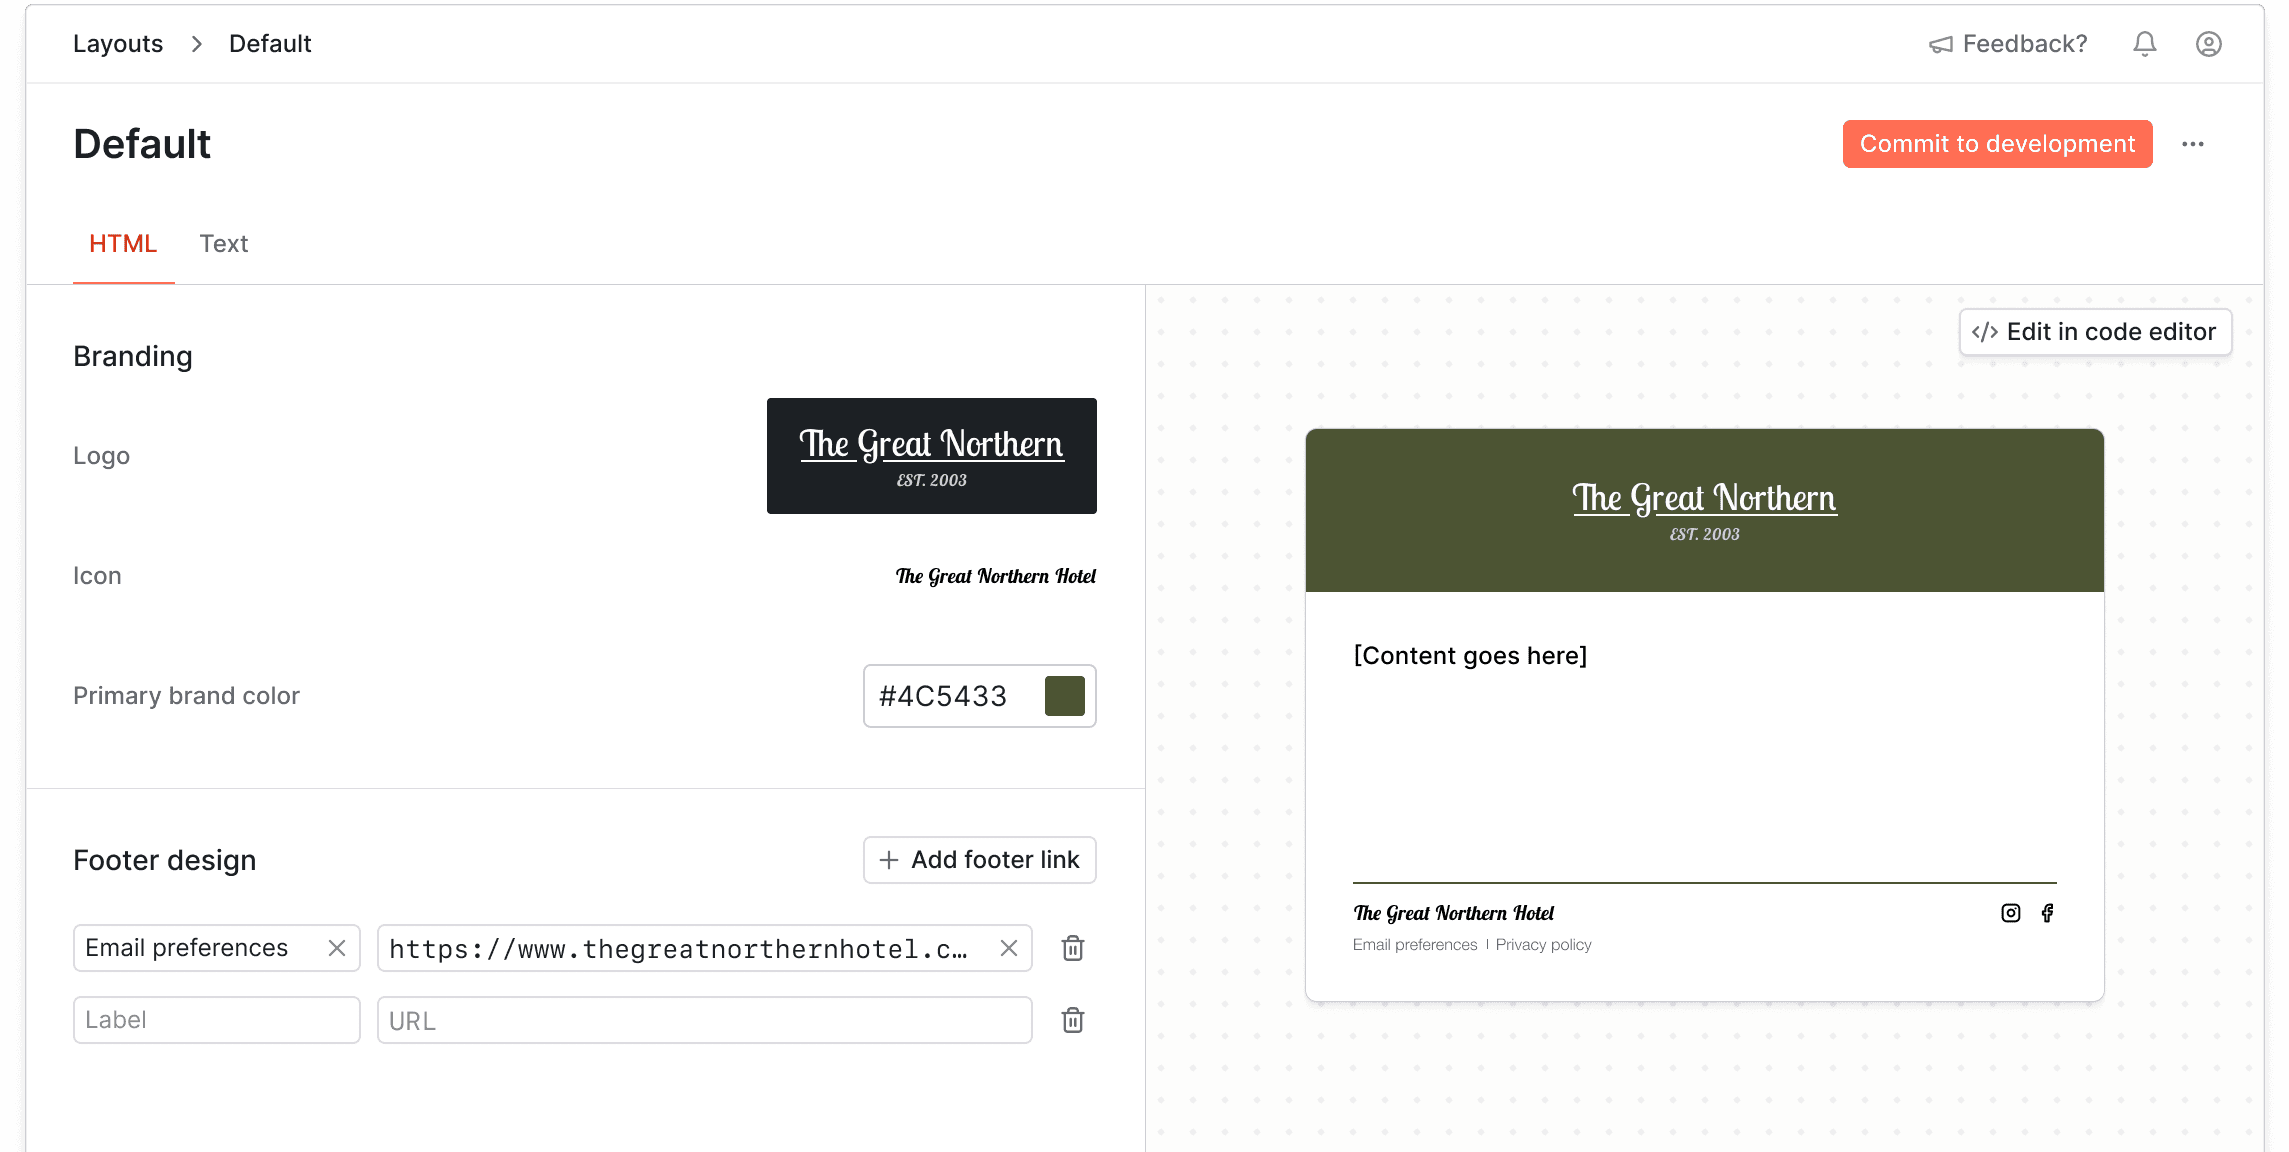
Task: Open the primary brand color swatch
Action: pos(1065,696)
